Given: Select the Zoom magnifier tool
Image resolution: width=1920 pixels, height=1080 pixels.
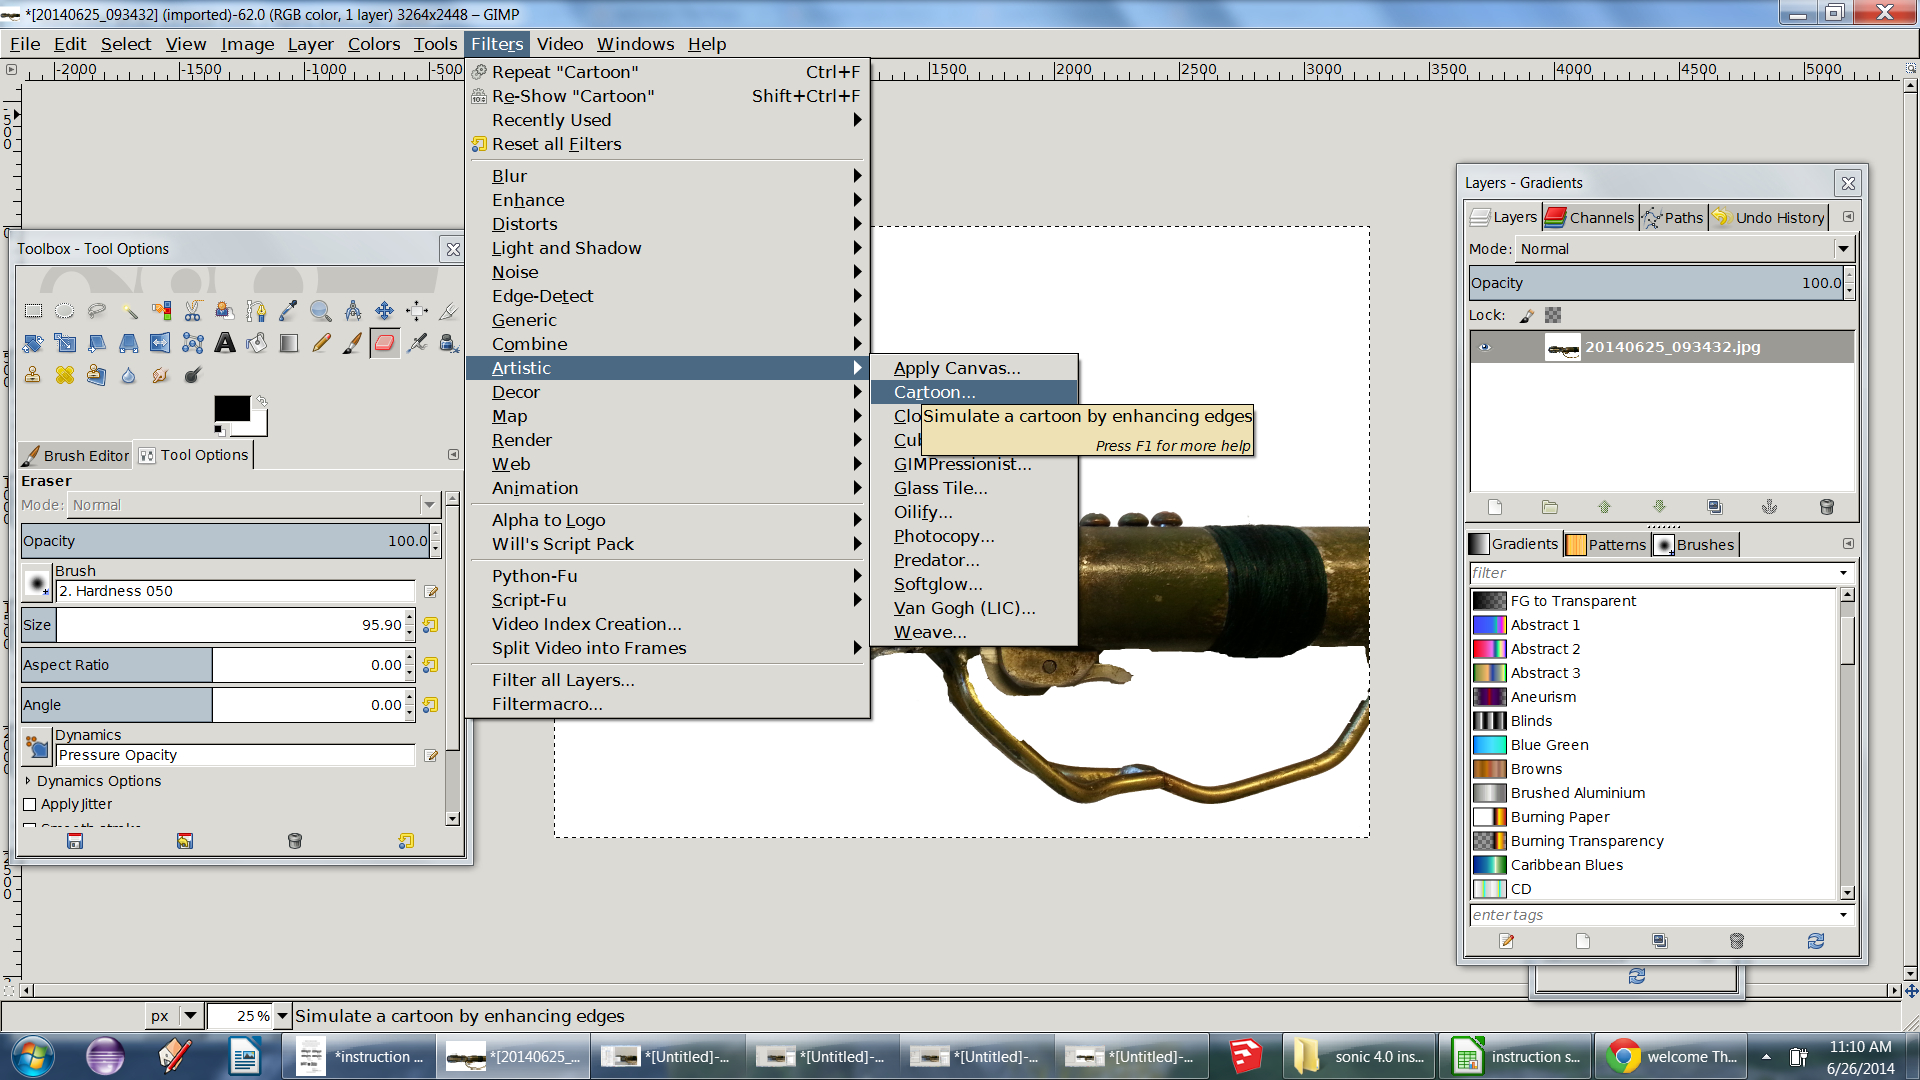Looking at the screenshot, I should coord(321,311).
